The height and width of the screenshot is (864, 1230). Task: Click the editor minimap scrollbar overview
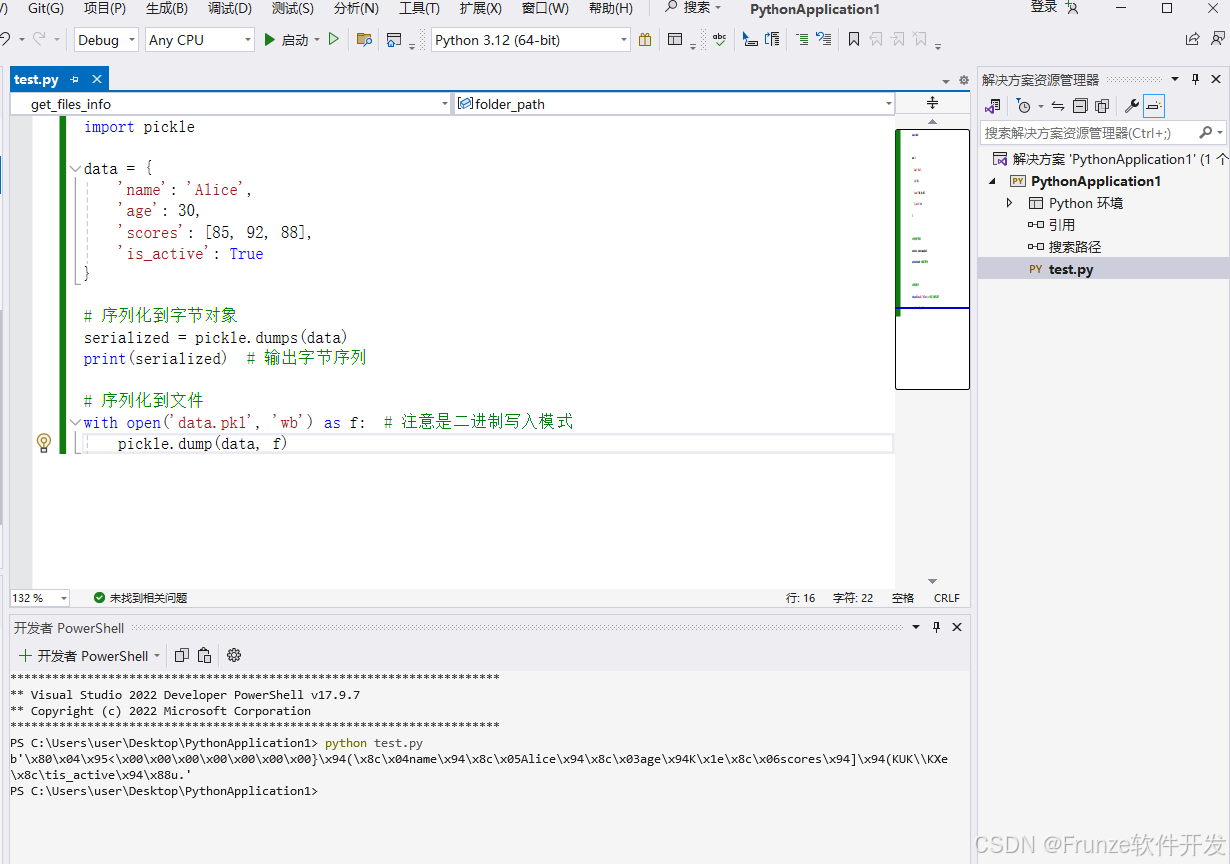932,259
